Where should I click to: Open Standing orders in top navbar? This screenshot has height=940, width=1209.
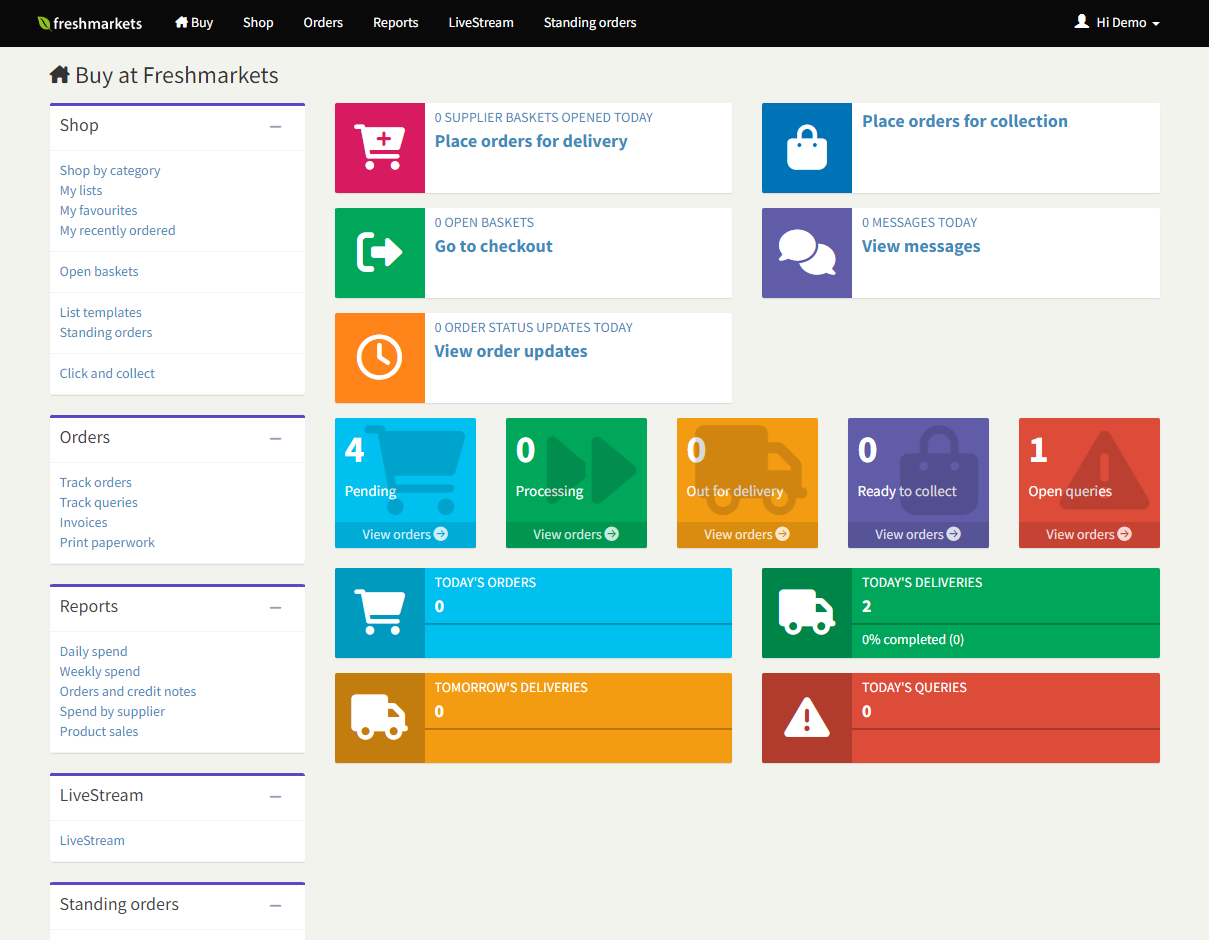tap(590, 22)
